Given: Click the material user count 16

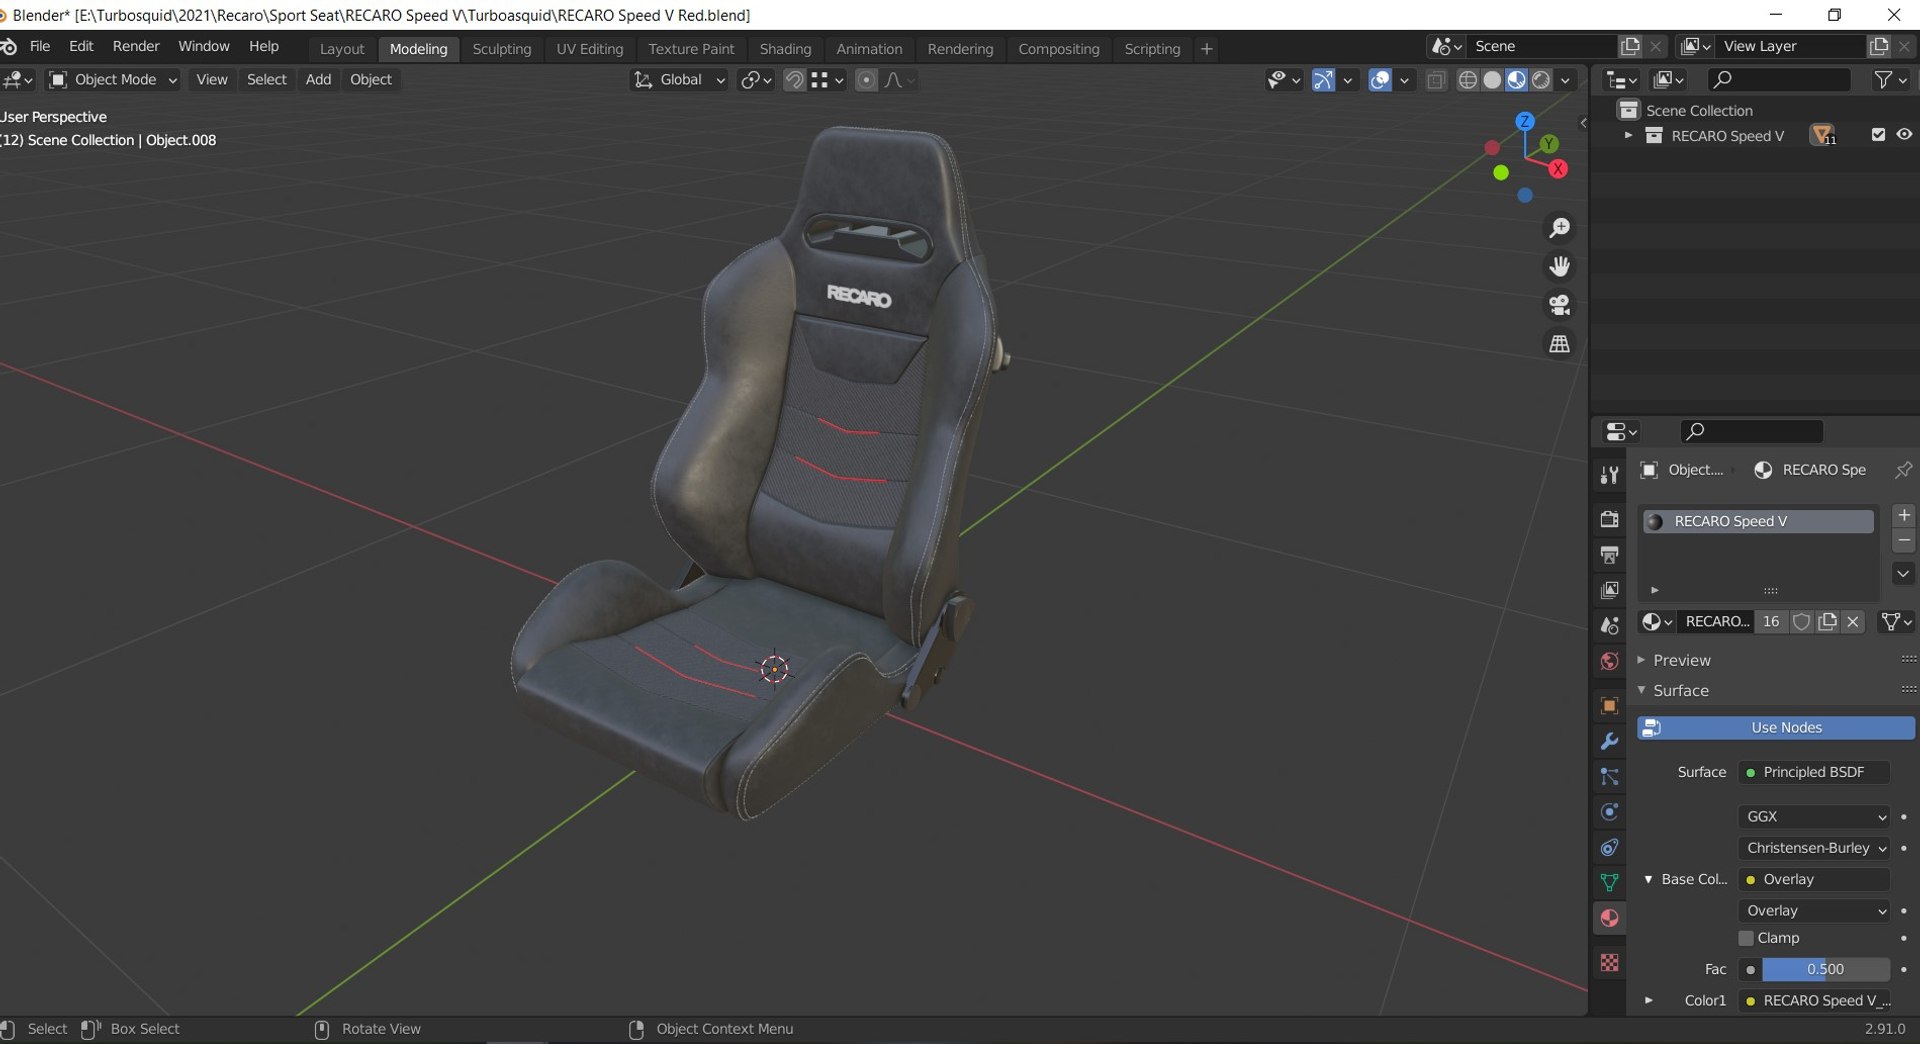Looking at the screenshot, I should [1770, 621].
